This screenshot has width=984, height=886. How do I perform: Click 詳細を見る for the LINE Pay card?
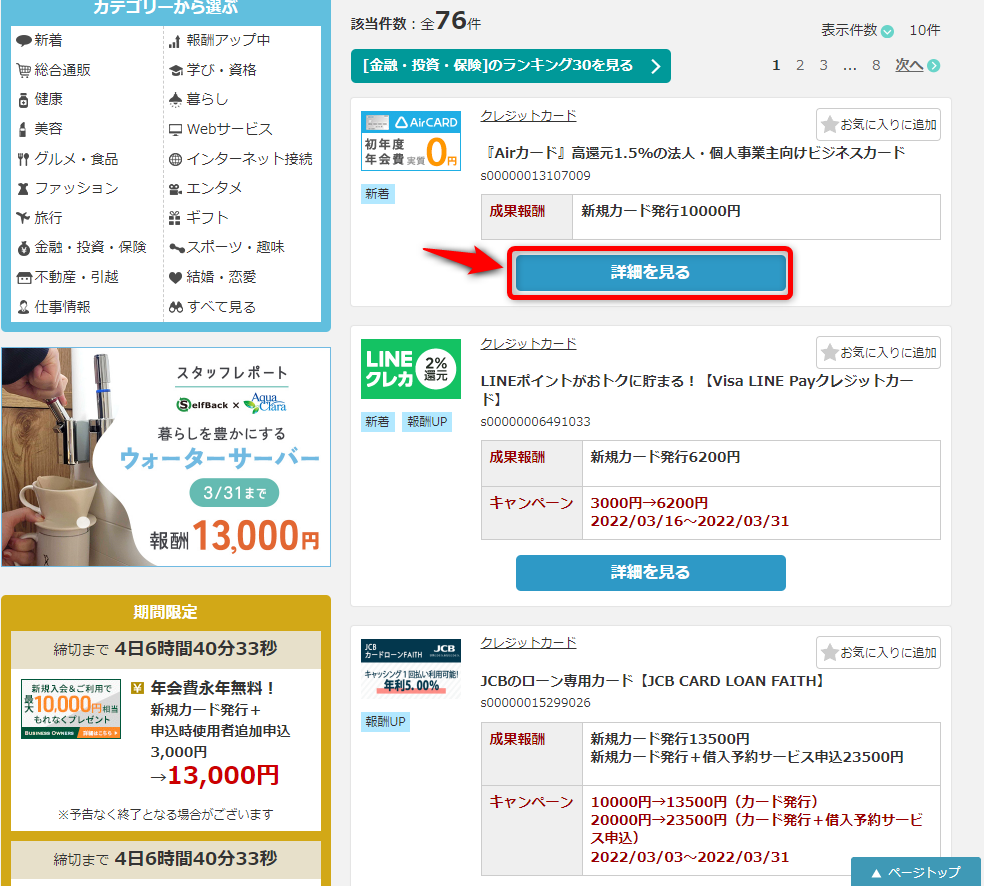(651, 572)
